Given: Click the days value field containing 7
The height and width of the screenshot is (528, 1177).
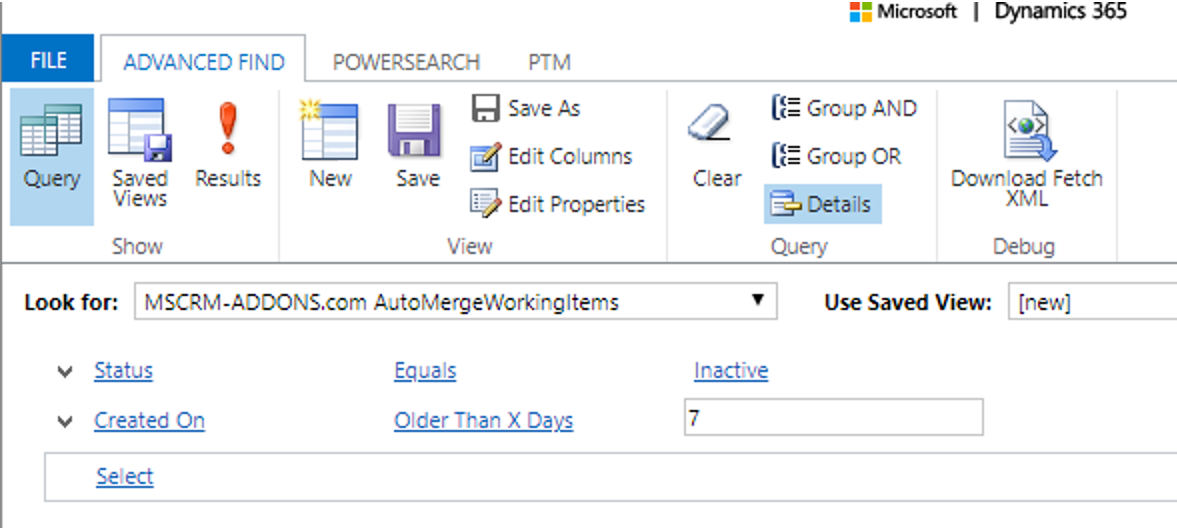Looking at the screenshot, I should pos(833,418).
